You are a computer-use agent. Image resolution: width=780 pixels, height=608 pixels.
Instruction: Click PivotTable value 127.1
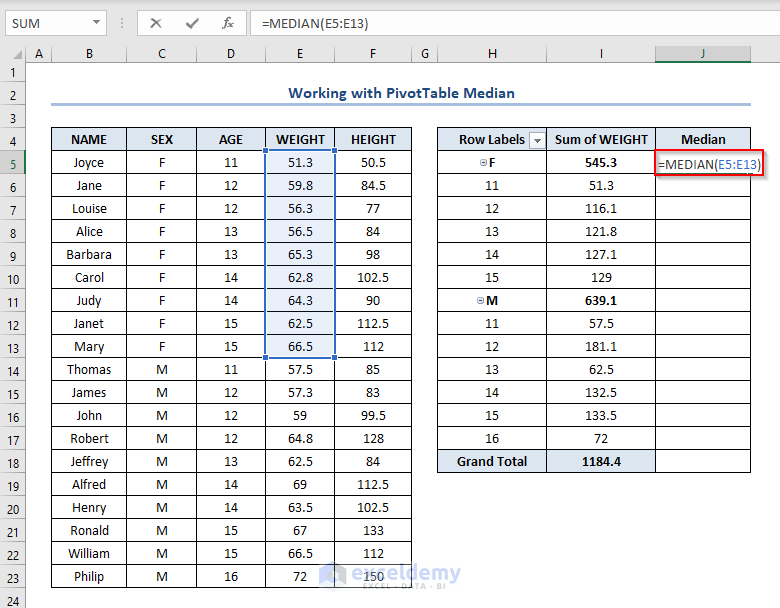pos(601,254)
